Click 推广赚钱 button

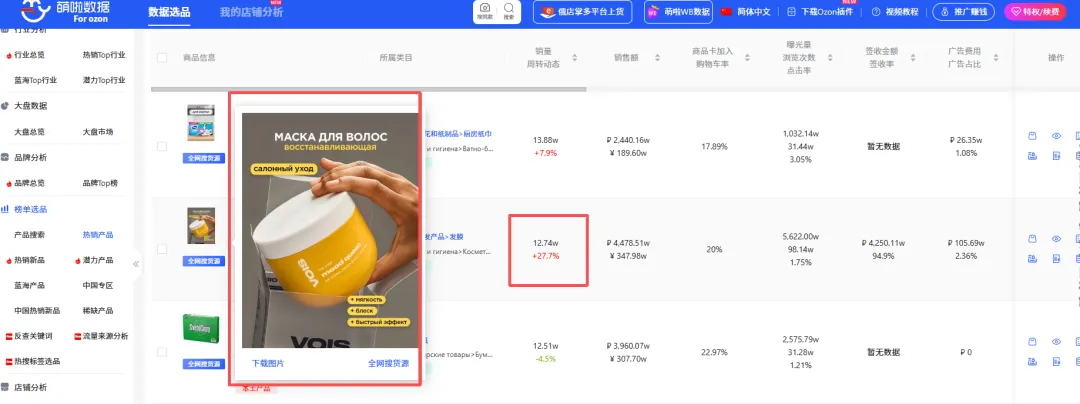pyautogui.click(x=963, y=12)
